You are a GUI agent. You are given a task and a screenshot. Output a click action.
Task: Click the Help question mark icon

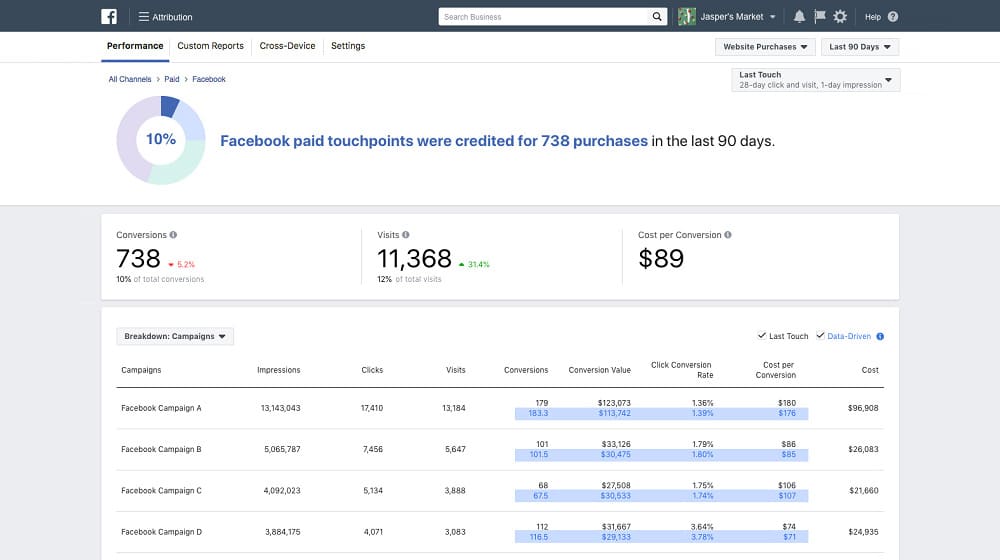893,17
